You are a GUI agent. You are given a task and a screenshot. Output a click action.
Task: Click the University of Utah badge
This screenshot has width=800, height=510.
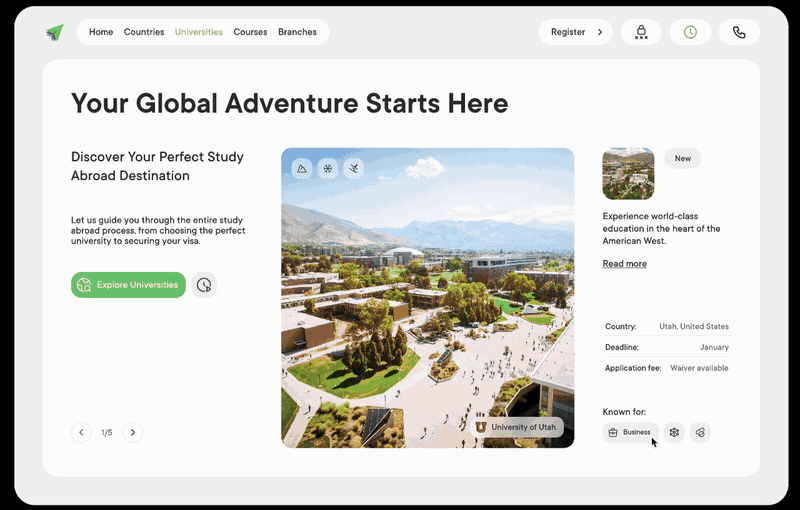[517, 427]
